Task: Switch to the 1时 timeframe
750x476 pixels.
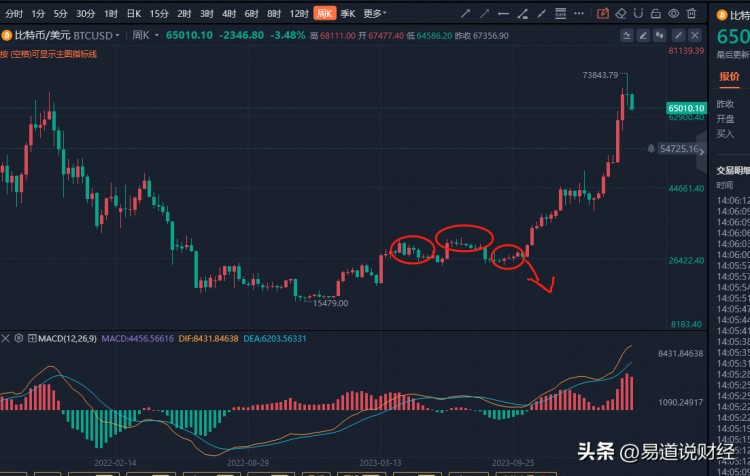Action: (x=111, y=14)
